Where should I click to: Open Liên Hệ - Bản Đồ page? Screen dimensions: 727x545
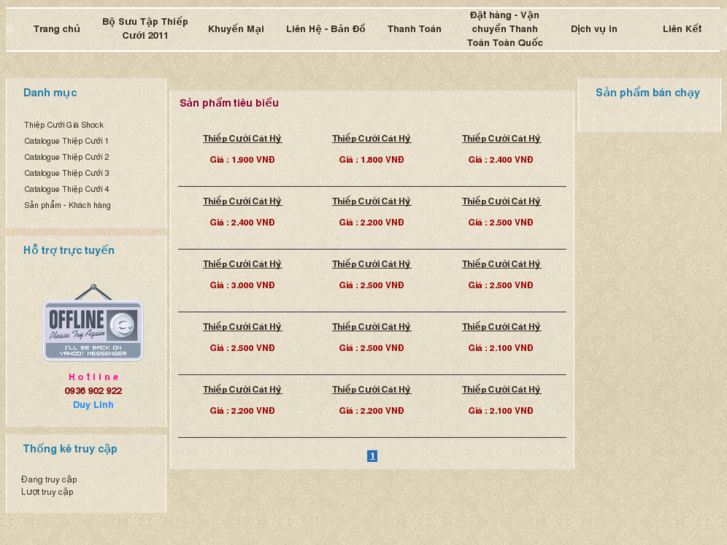[x=325, y=29]
